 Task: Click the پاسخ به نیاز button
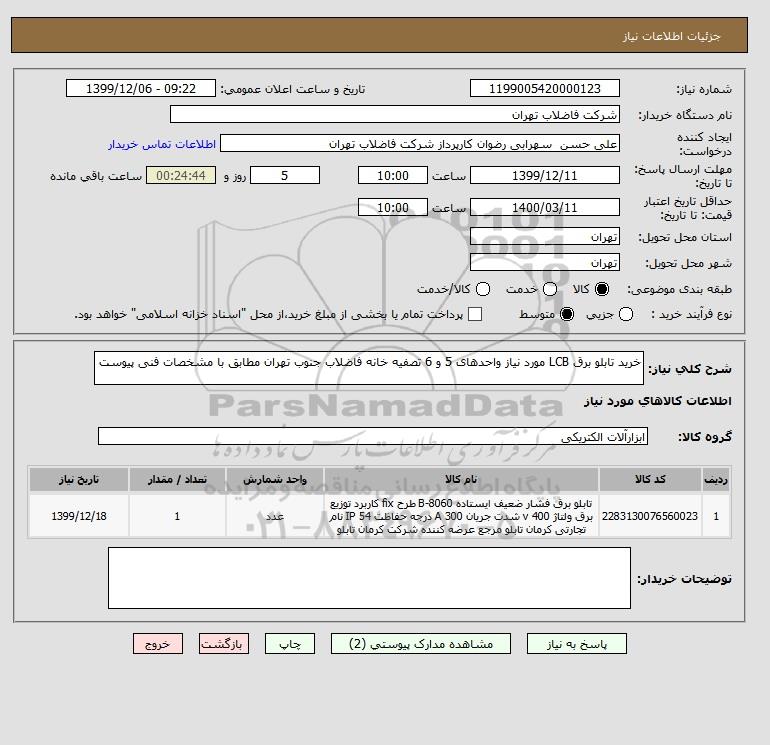pyautogui.click(x=577, y=644)
